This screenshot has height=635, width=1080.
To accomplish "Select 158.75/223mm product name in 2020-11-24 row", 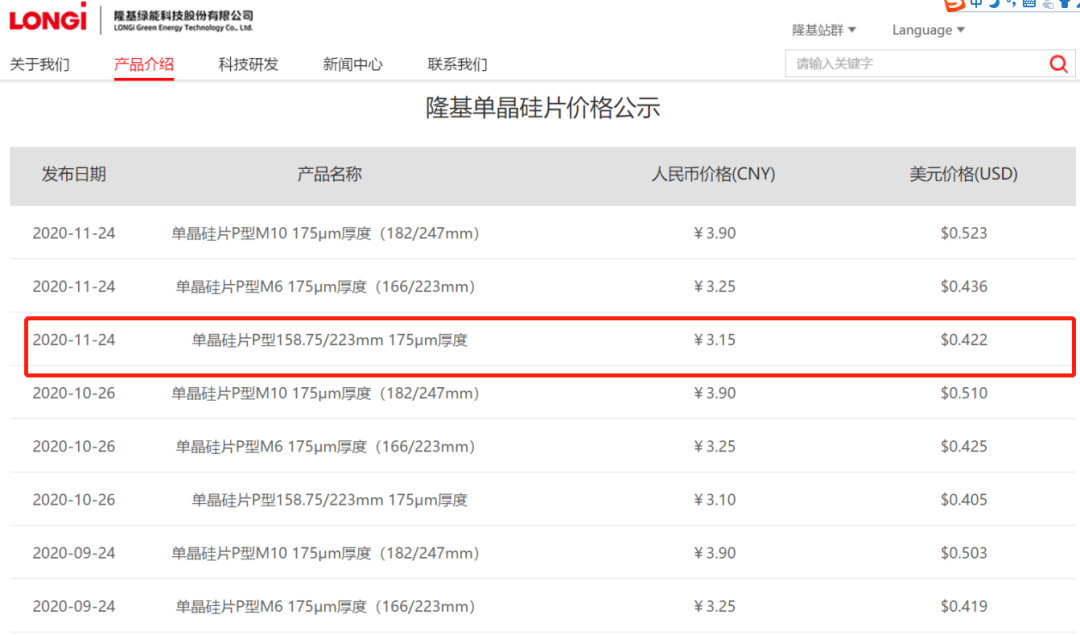I will [x=329, y=340].
